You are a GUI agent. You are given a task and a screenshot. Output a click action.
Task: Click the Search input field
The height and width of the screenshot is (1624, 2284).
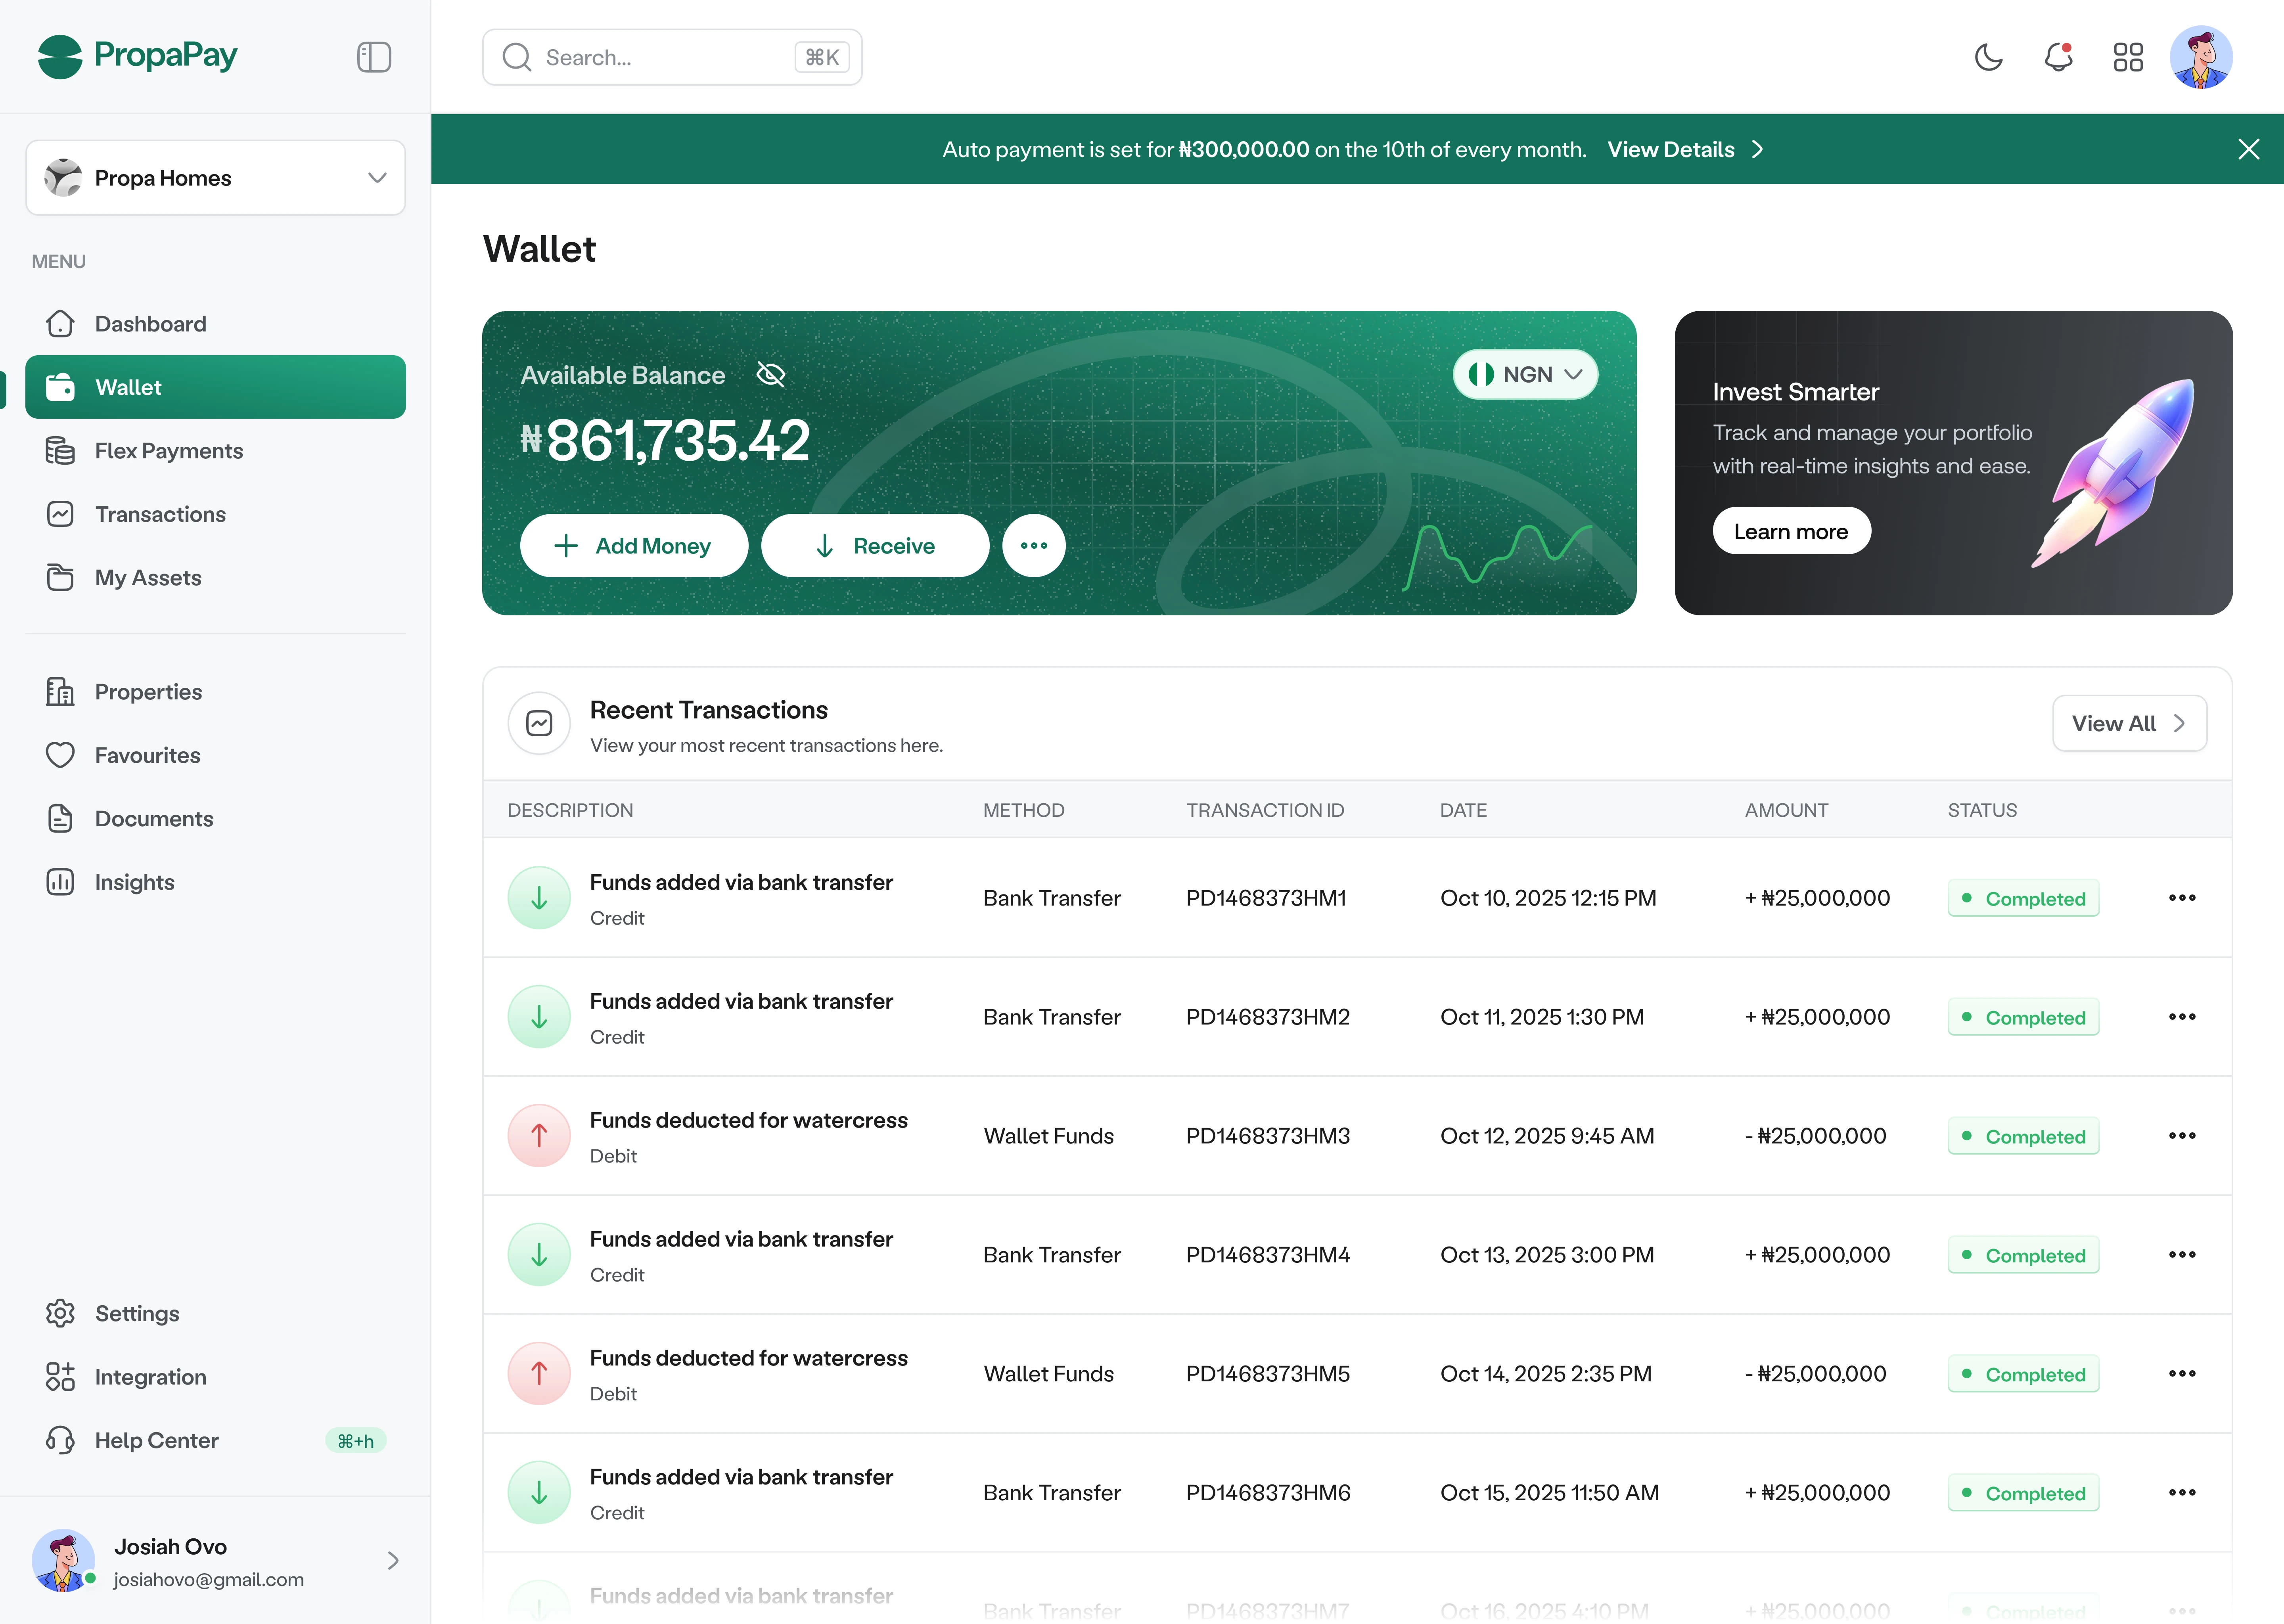660,58
